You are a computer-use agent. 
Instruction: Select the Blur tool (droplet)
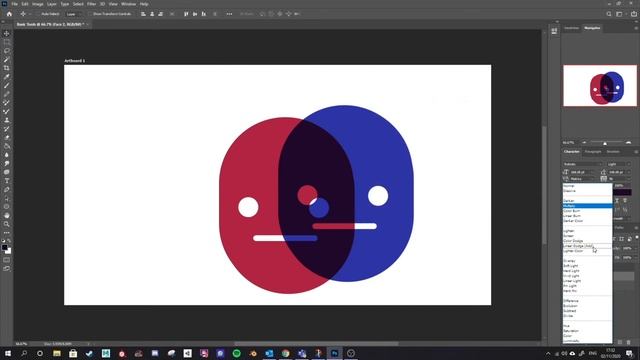(7, 155)
